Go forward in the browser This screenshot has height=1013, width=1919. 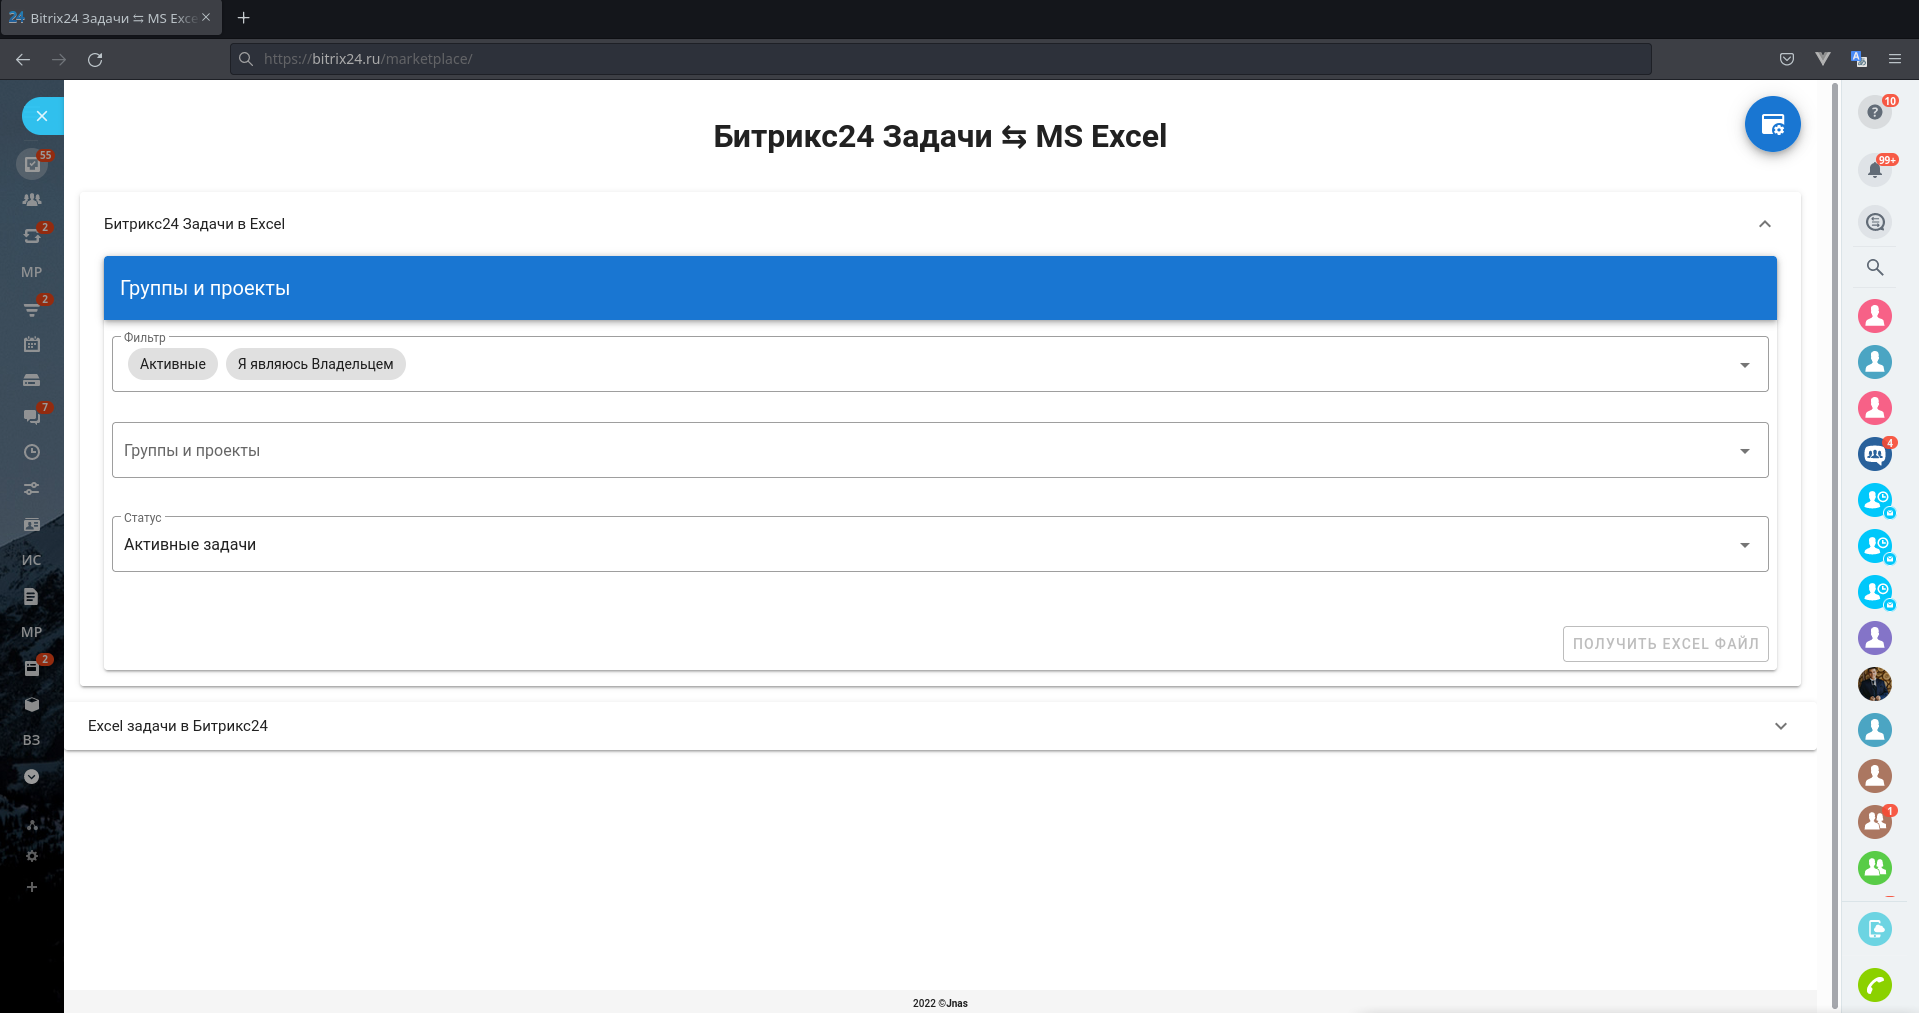(59, 59)
